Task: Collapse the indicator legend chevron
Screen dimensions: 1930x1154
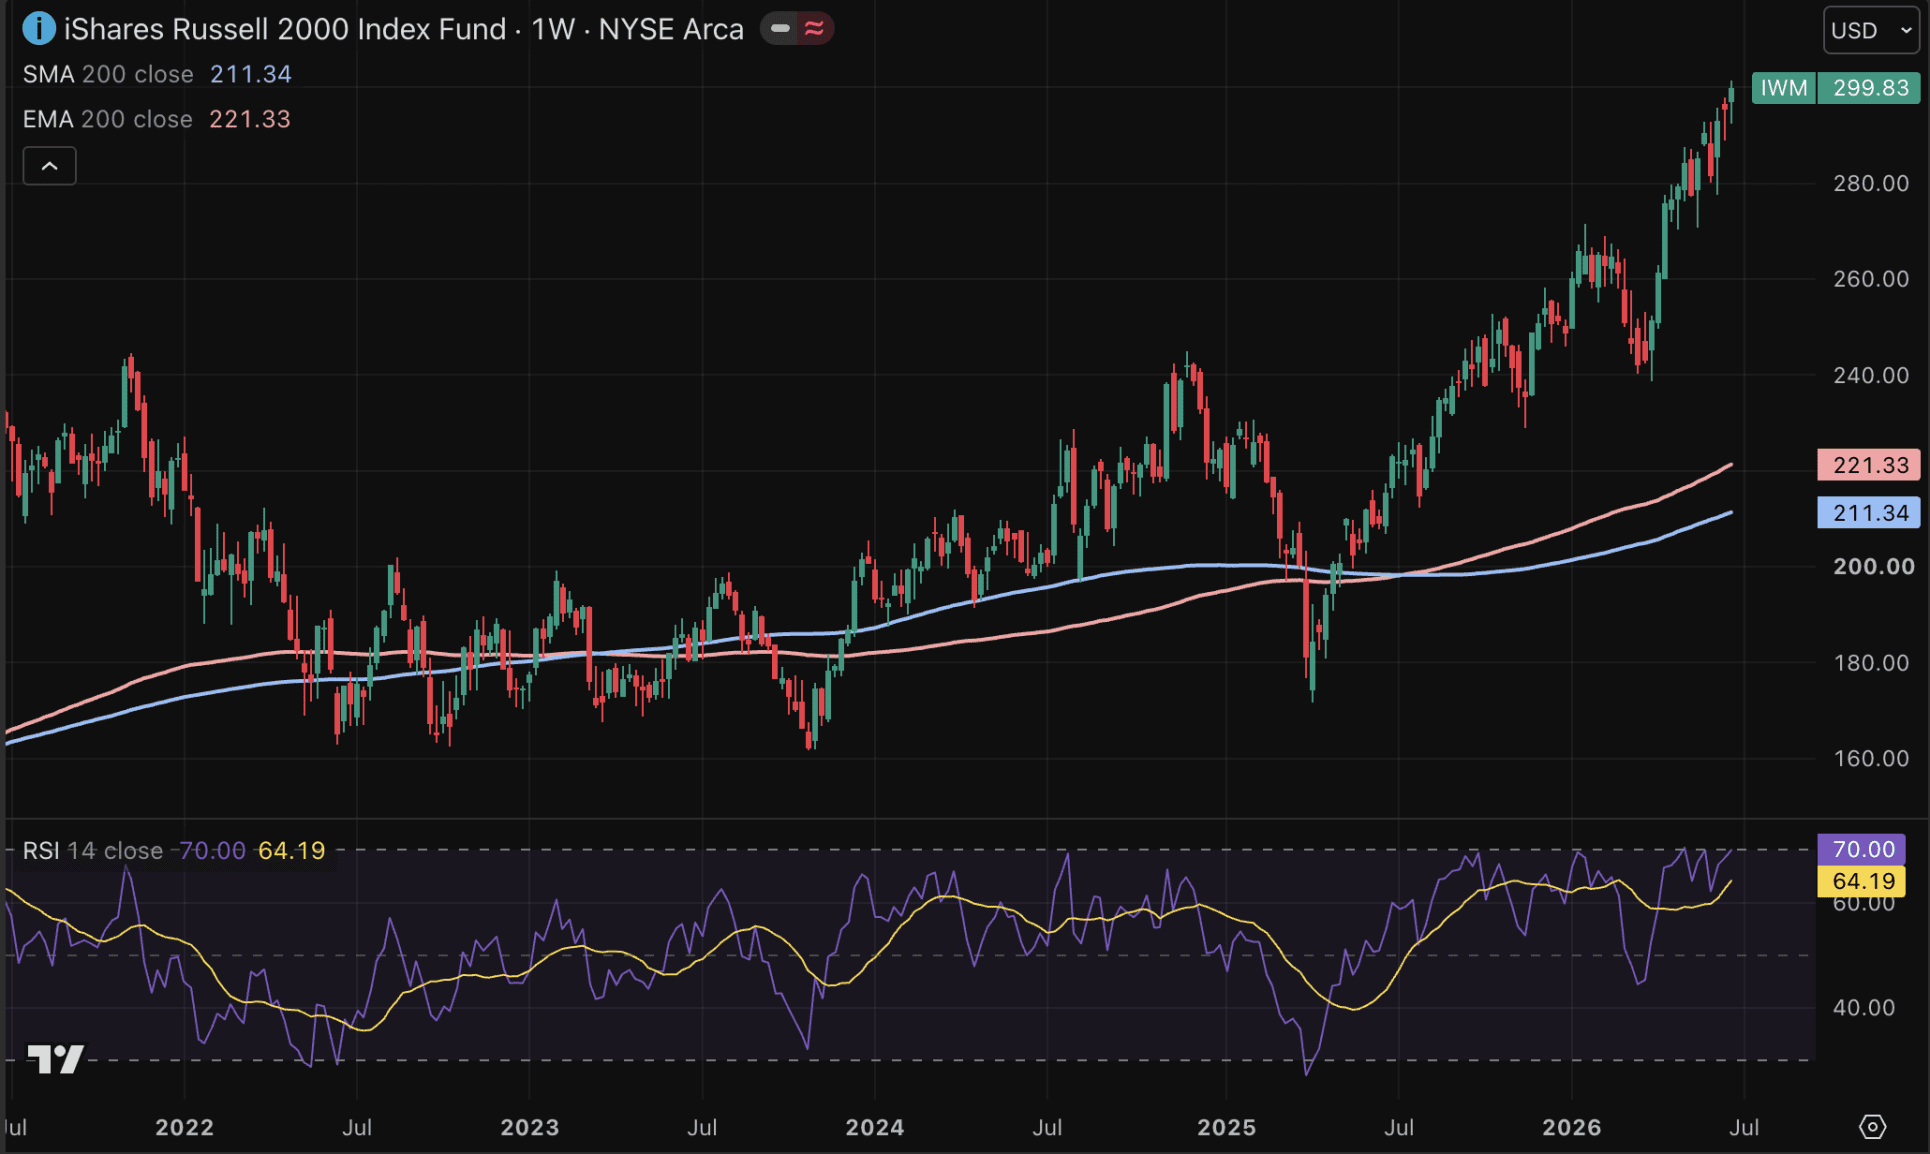Action: click(49, 166)
